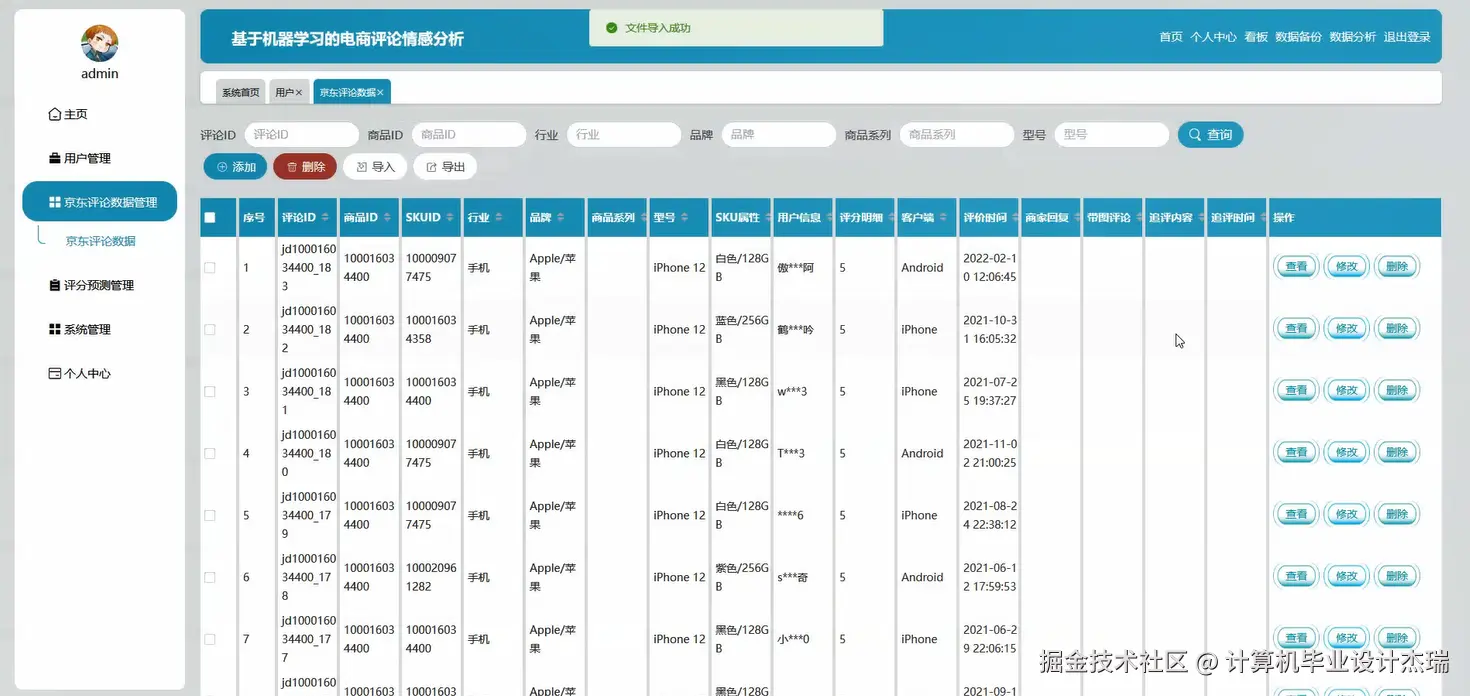Click 查看 for row 2
Viewport: 1470px width, 696px height.
[1296, 329]
